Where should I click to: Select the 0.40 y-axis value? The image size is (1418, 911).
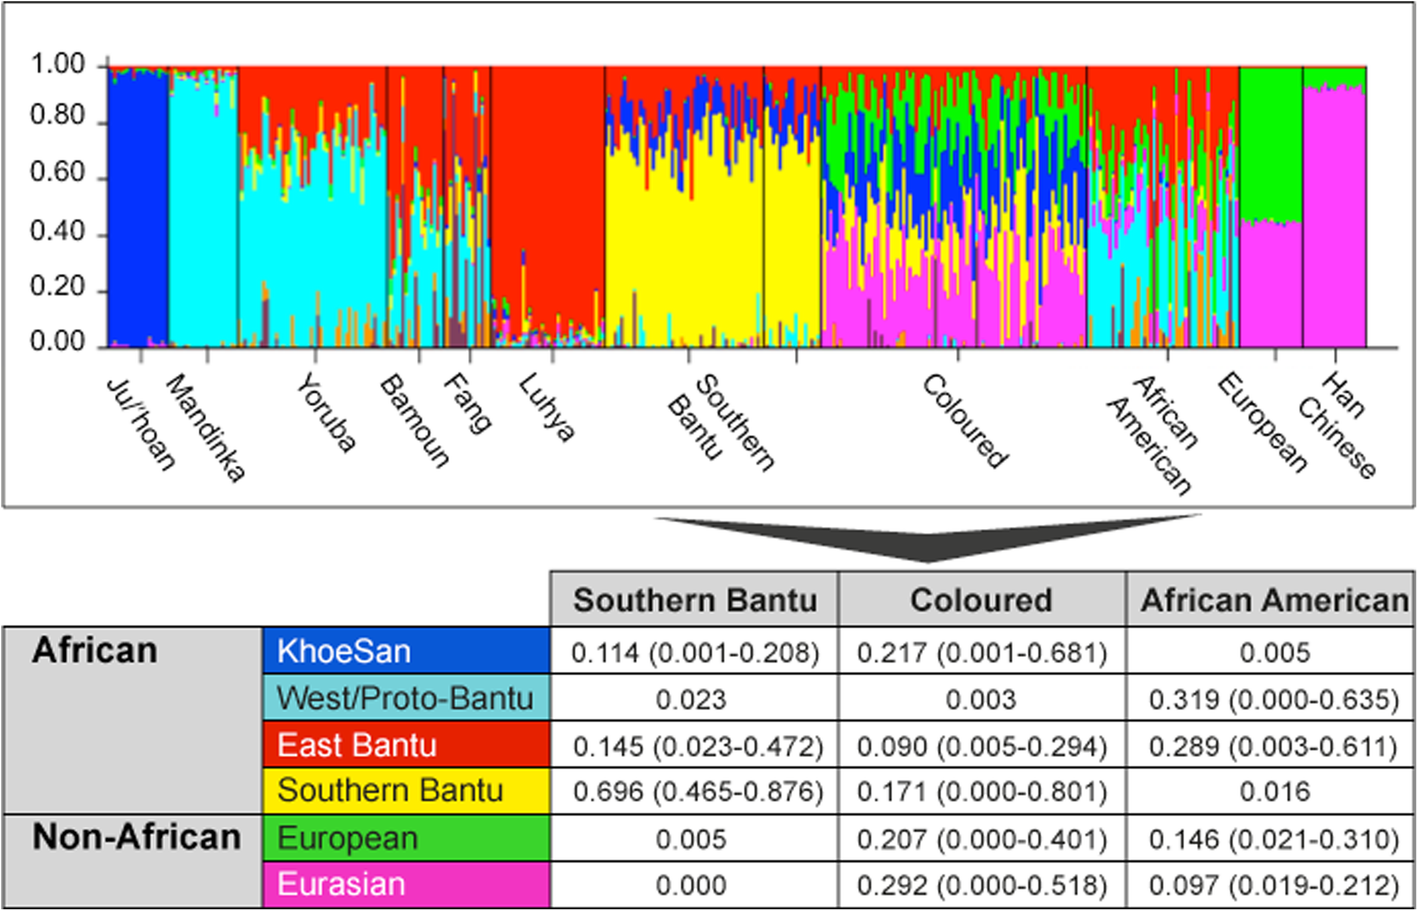(x=58, y=231)
